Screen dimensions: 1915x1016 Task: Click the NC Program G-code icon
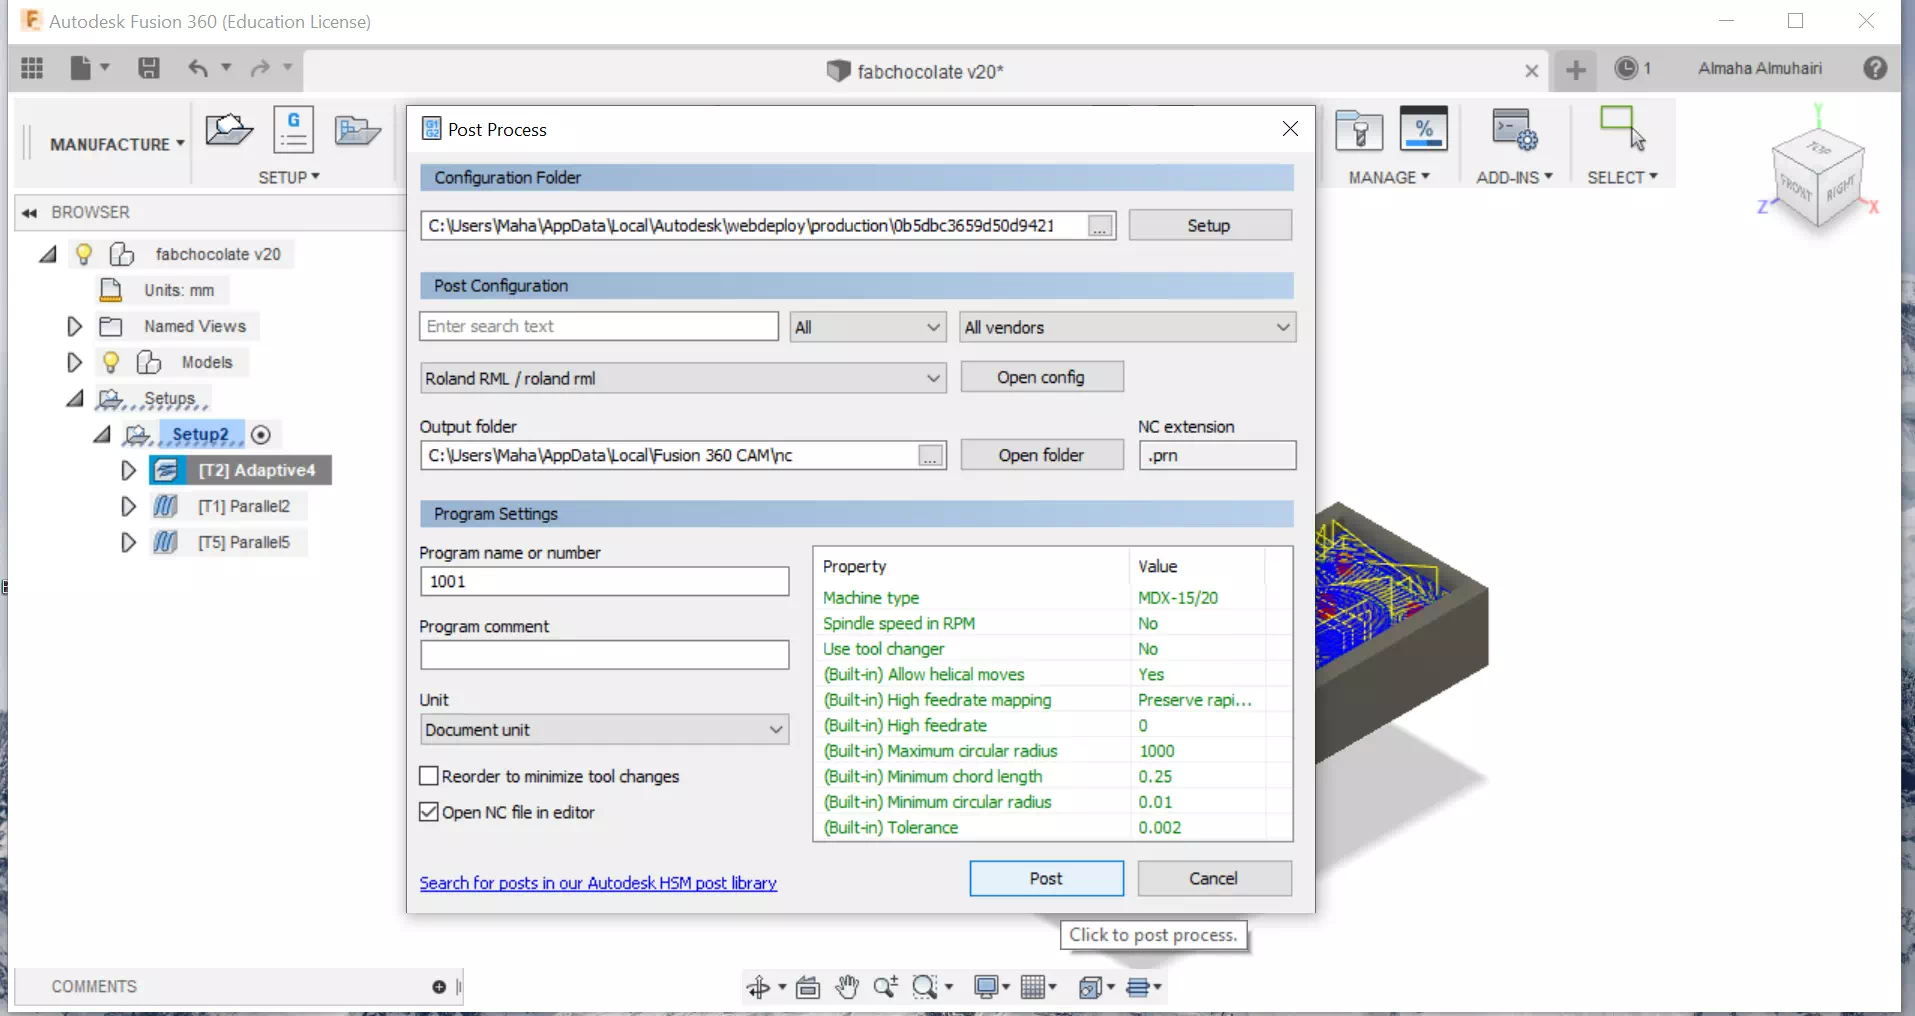coord(293,130)
